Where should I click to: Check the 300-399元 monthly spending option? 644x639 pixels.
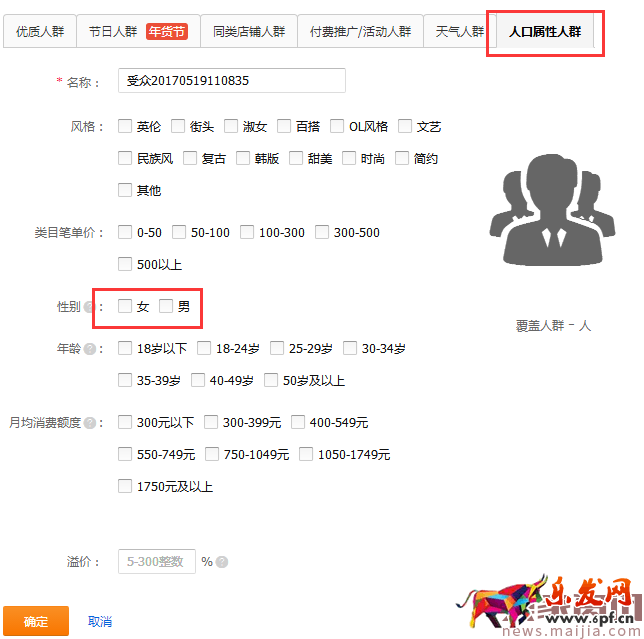point(211,422)
